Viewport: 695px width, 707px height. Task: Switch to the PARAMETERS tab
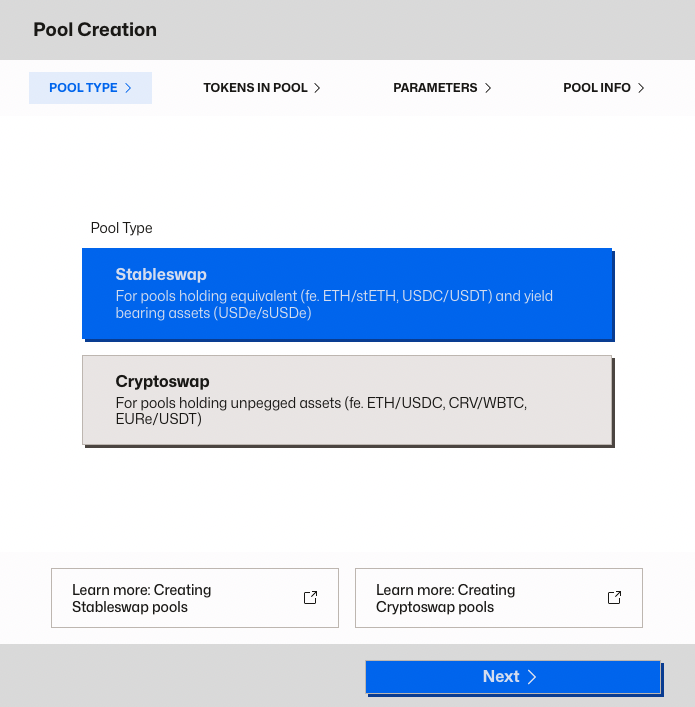pos(435,88)
